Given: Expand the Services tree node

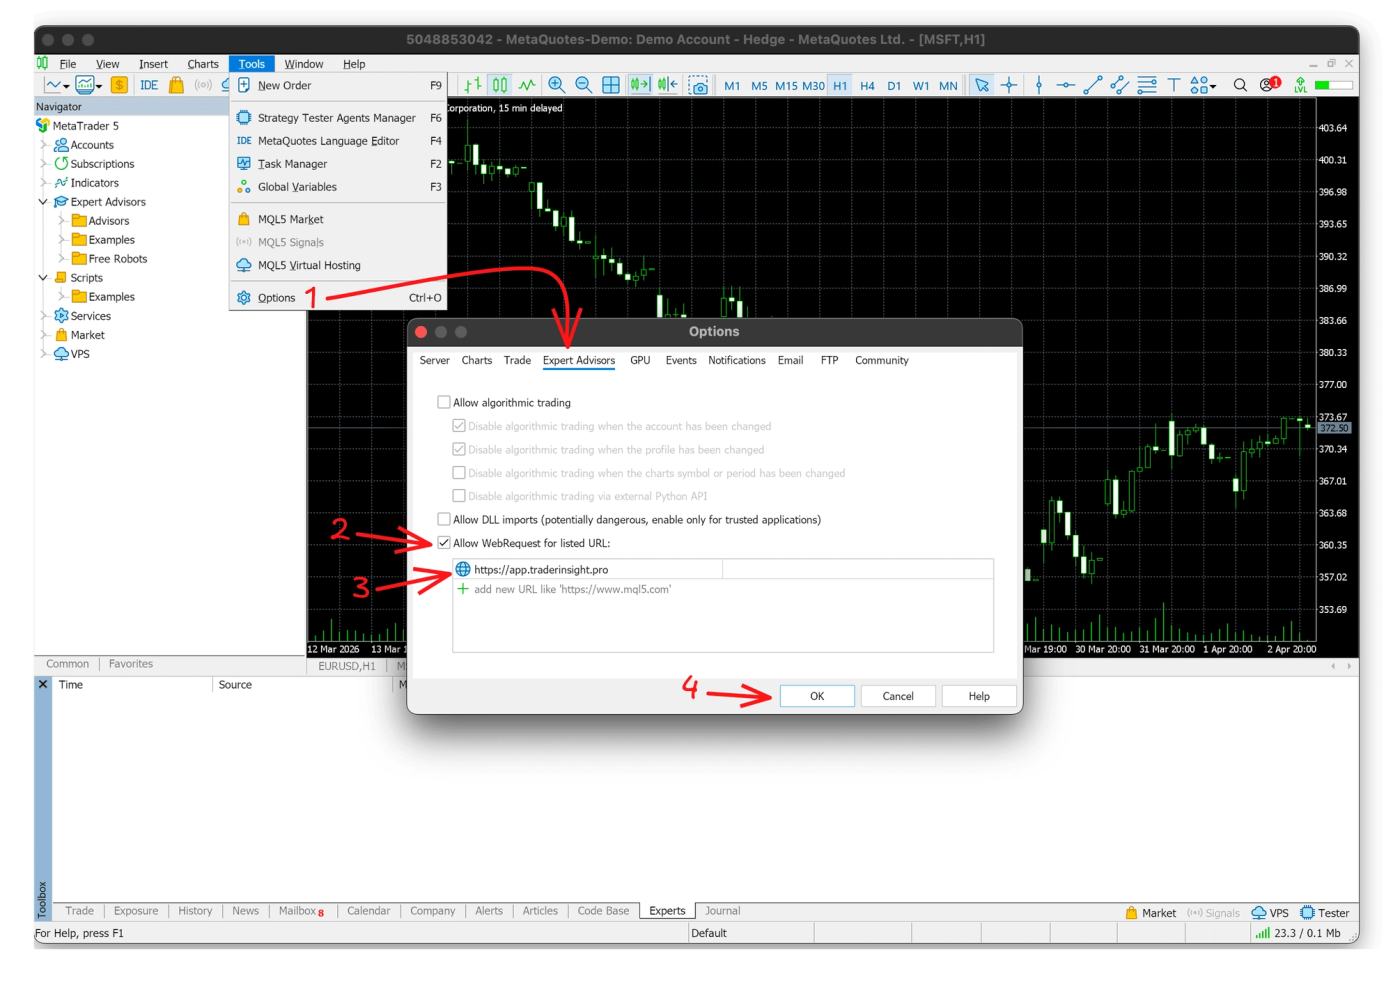Looking at the screenshot, I should click(x=43, y=316).
